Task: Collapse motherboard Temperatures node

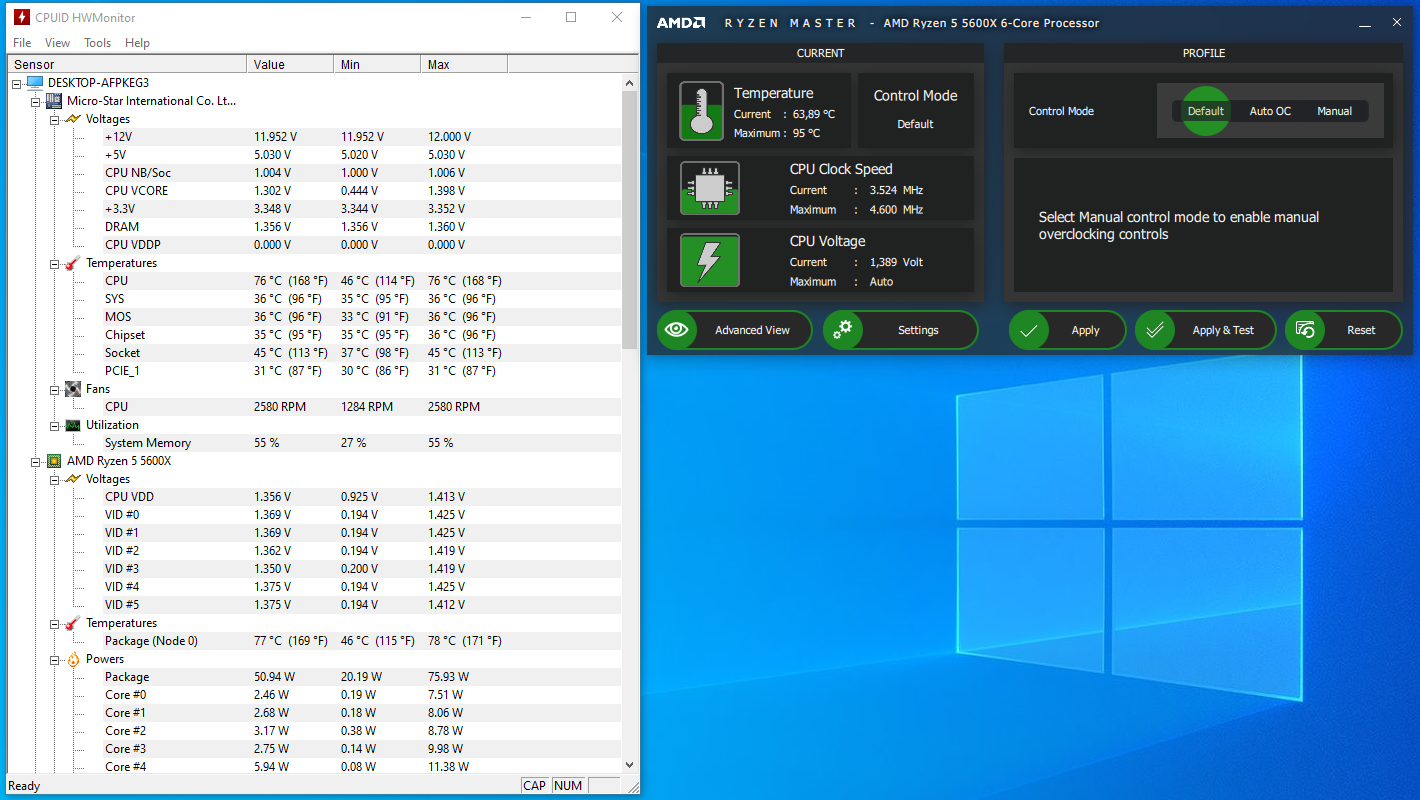Action: coord(55,263)
